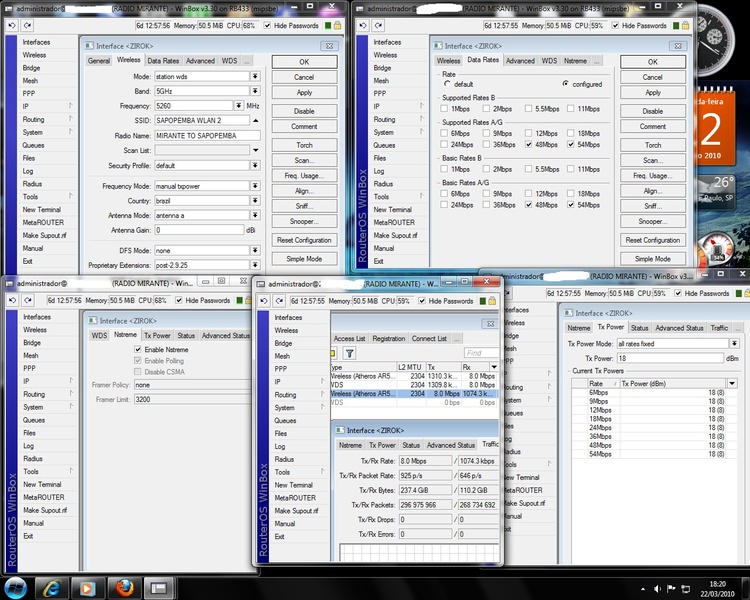Click the undo arrow in the top-left WinBox toolbar
The image size is (750, 600).
pyautogui.click(x=12, y=25)
